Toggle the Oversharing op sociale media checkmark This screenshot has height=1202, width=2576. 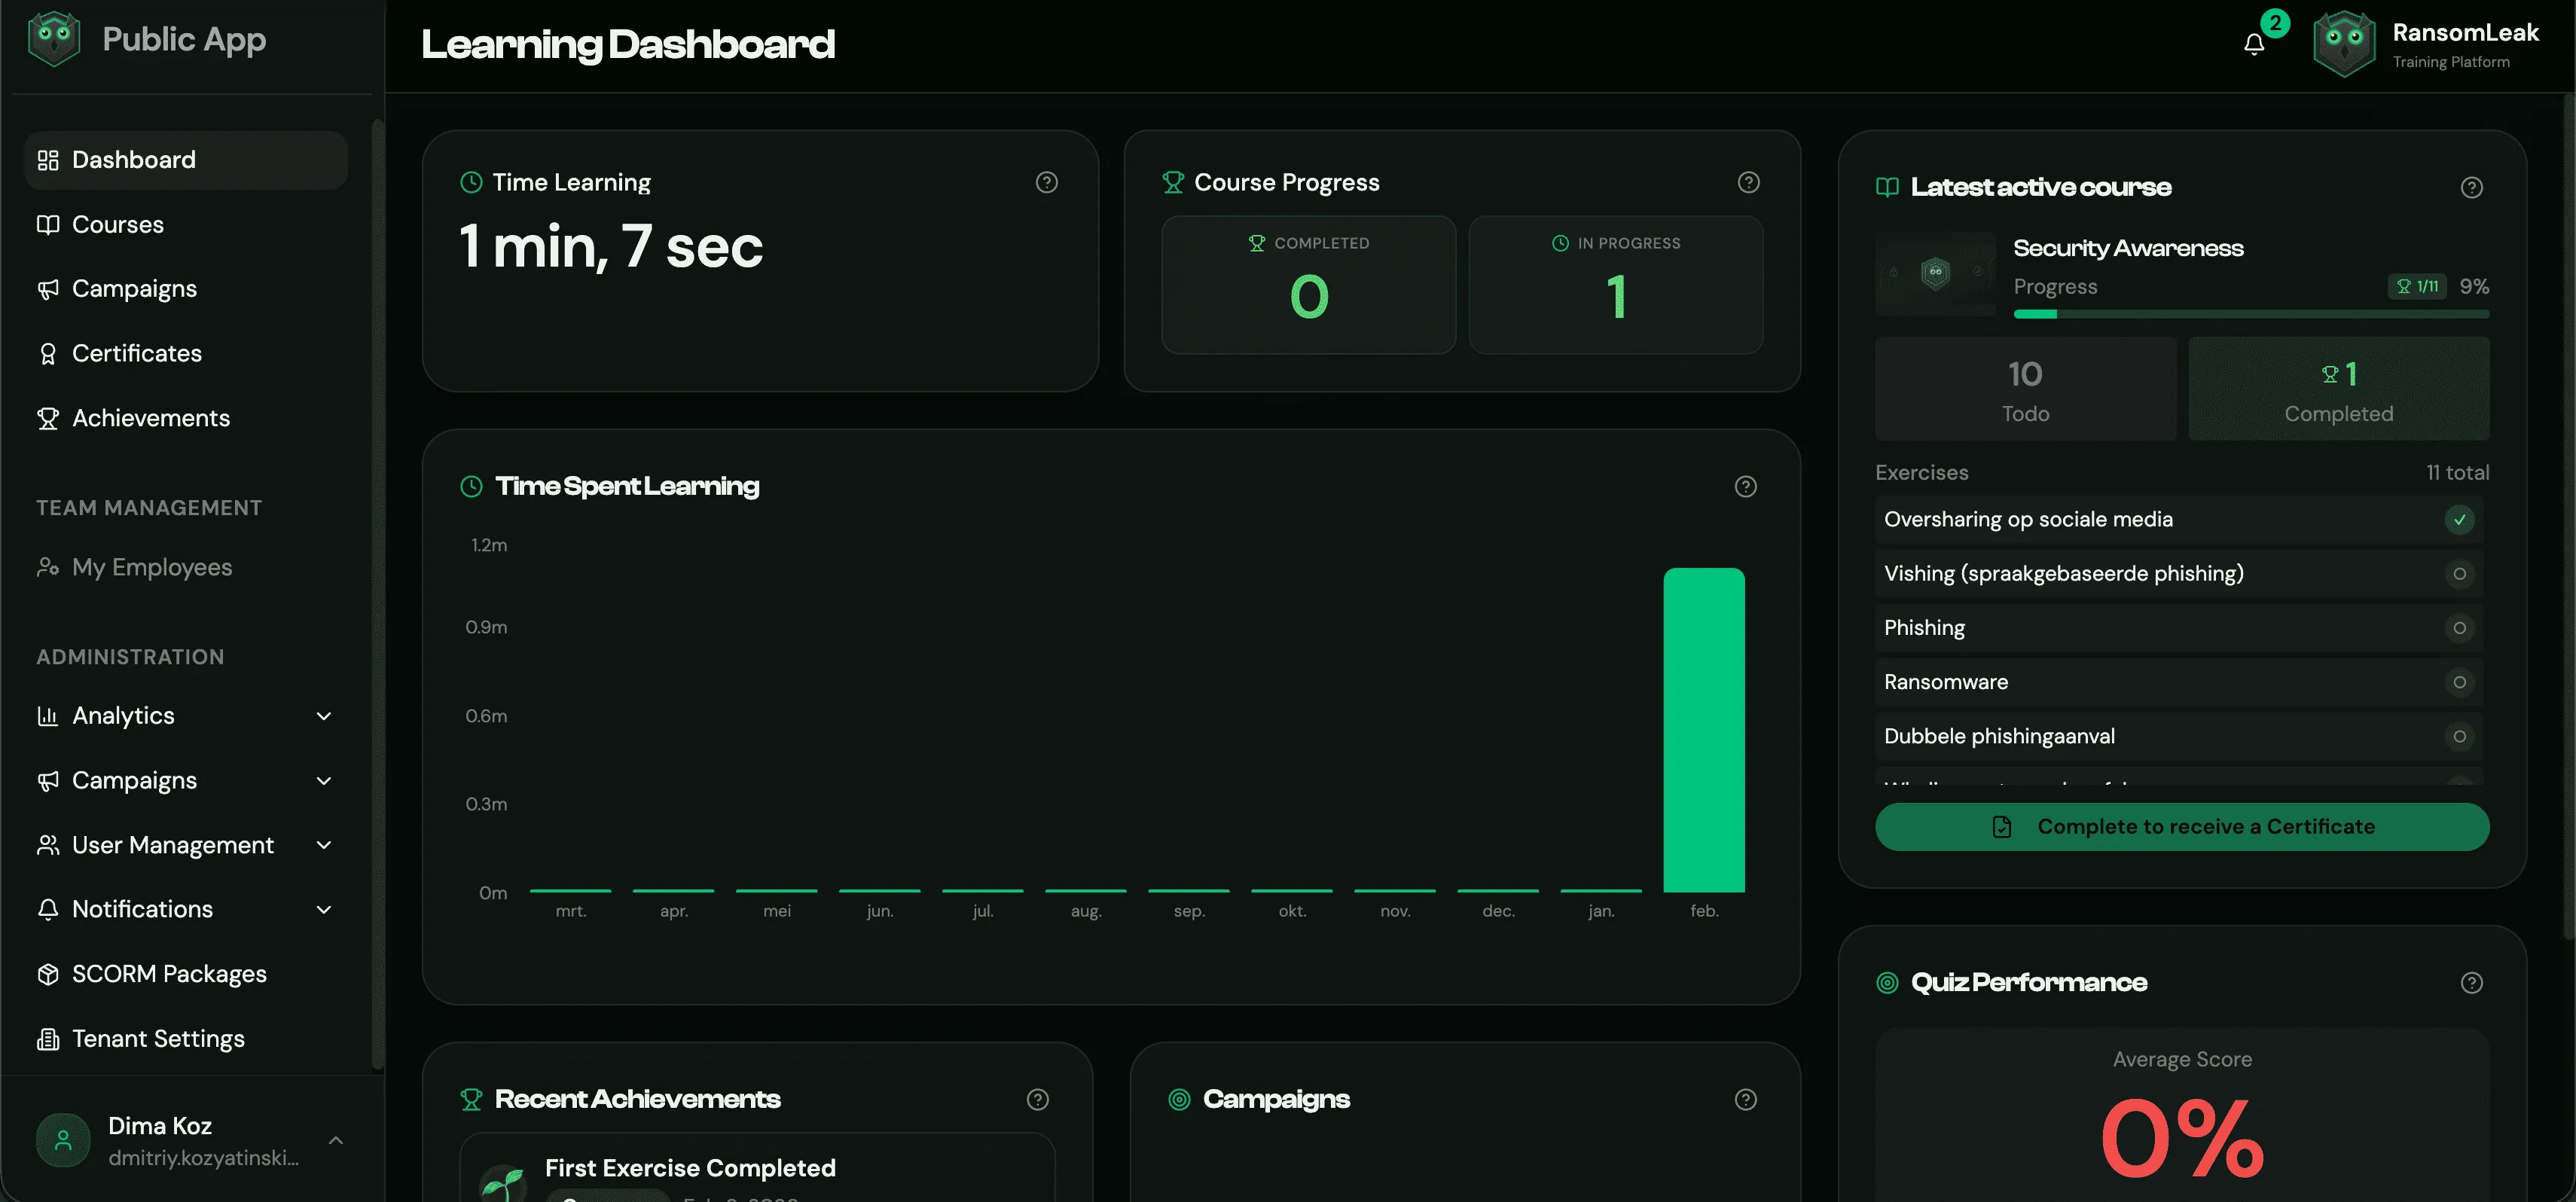2459,519
